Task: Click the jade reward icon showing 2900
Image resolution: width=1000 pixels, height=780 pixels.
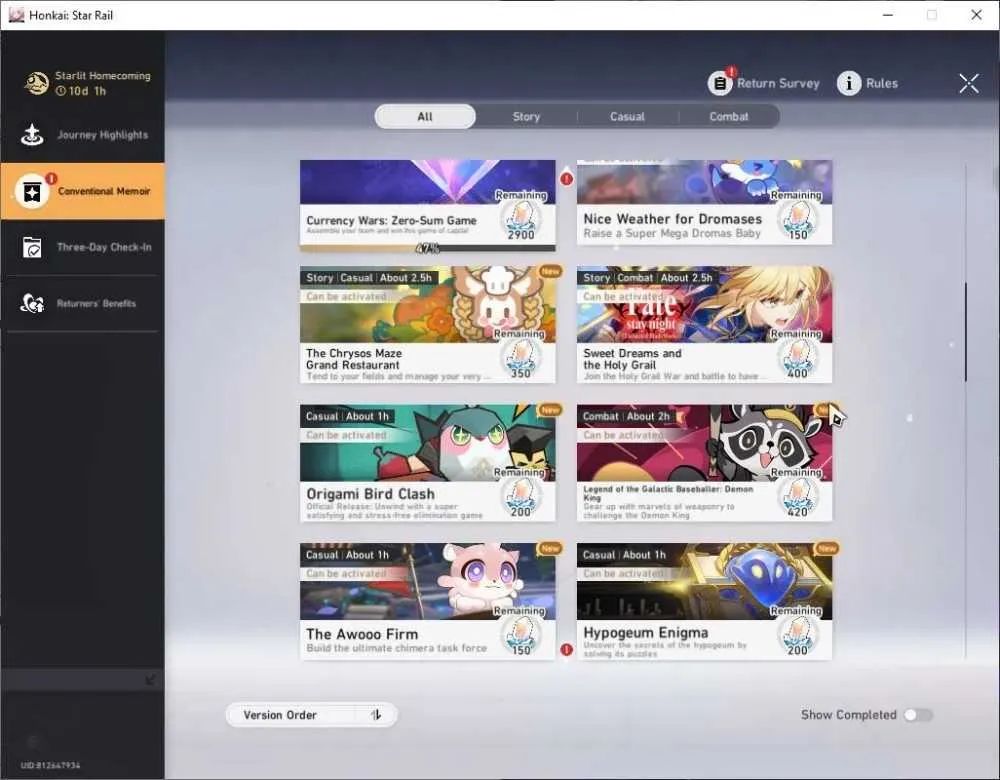Action: (521, 220)
